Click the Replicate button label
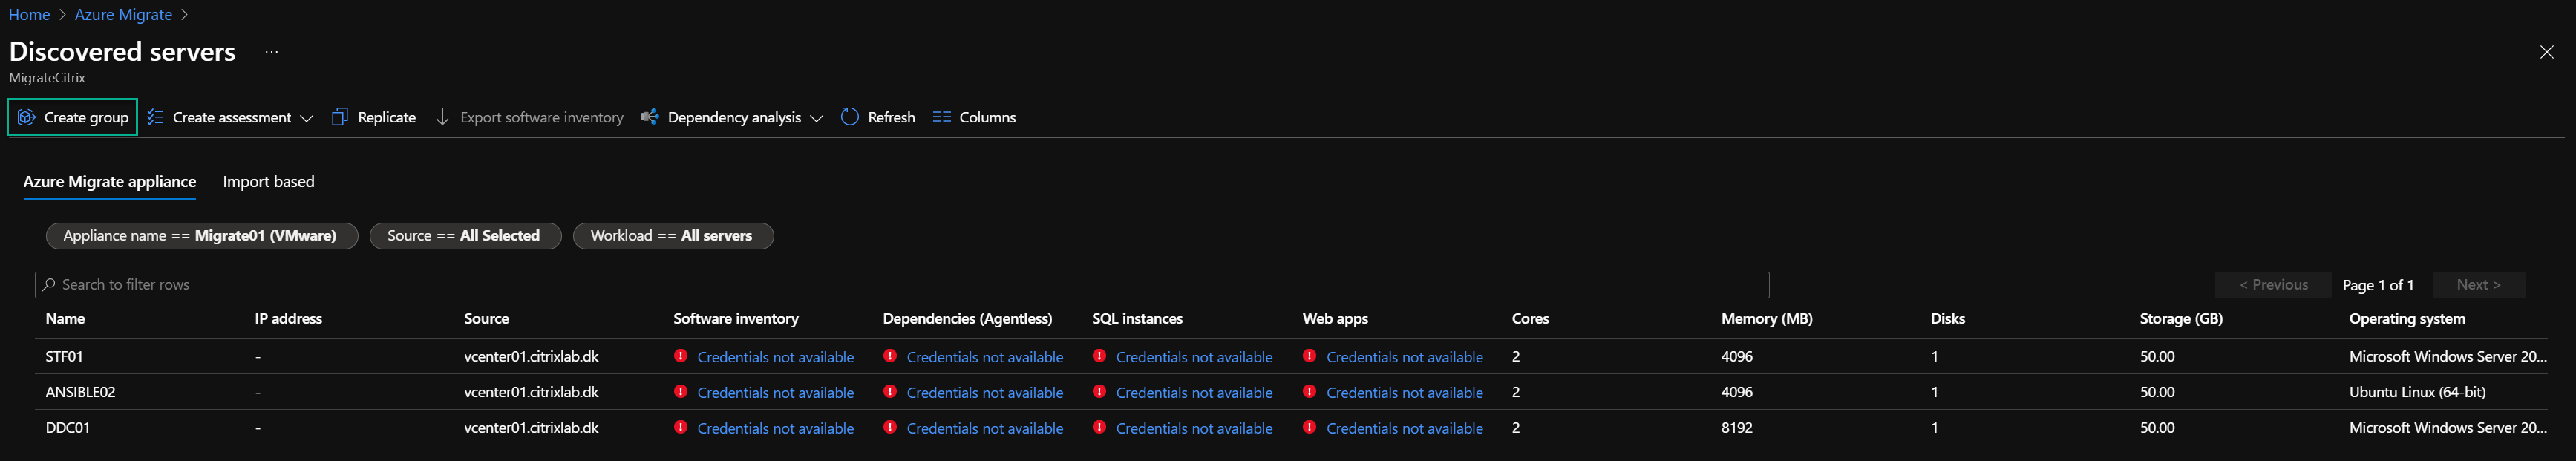The image size is (2576, 461). coord(387,118)
